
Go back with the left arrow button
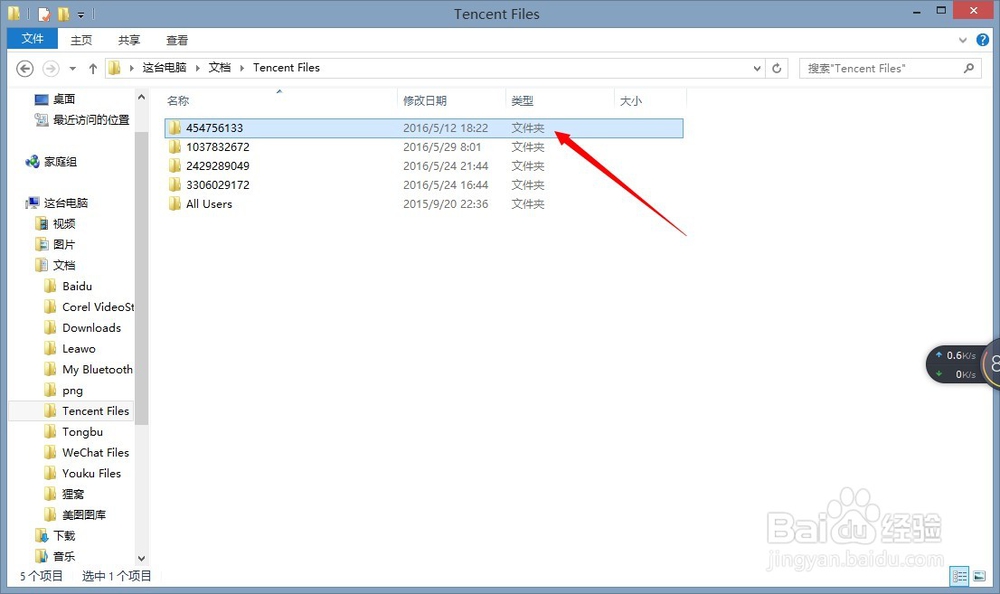point(25,68)
